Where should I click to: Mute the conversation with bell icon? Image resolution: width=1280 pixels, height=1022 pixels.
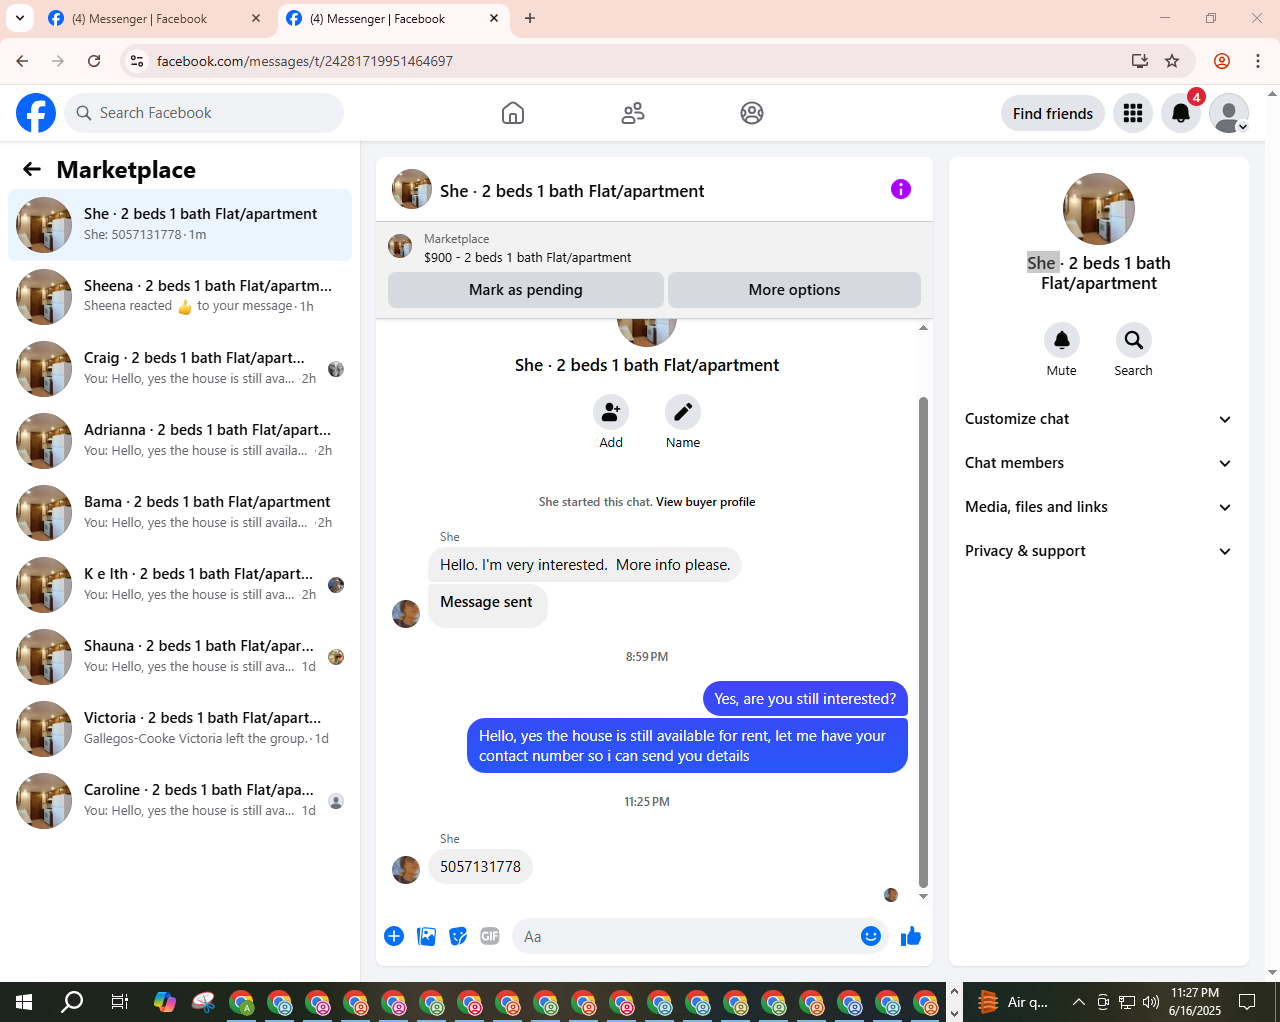pyautogui.click(x=1062, y=340)
